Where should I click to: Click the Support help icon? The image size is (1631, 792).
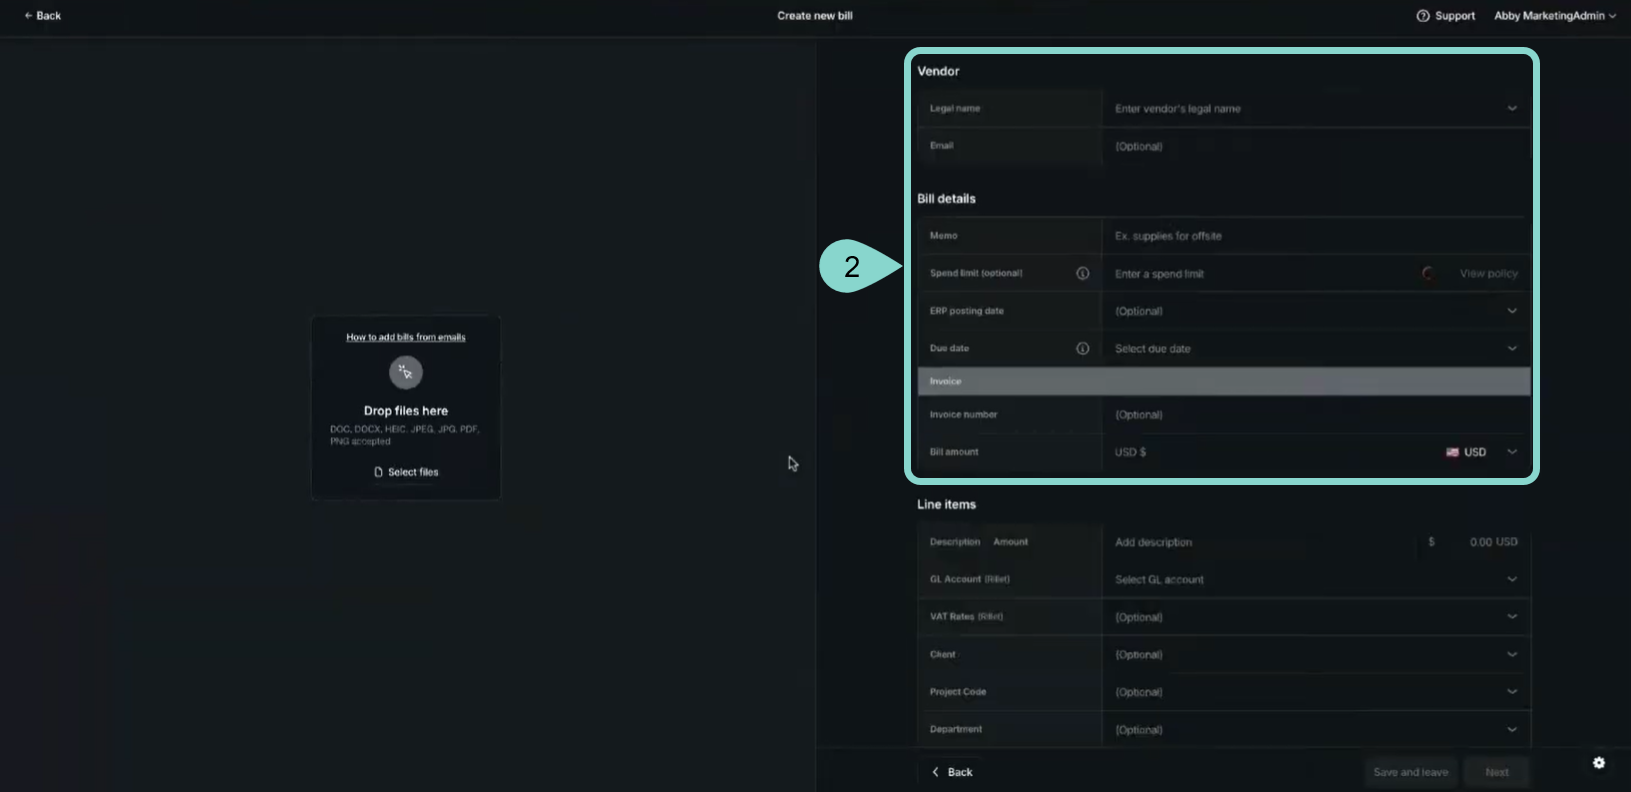pos(1422,16)
